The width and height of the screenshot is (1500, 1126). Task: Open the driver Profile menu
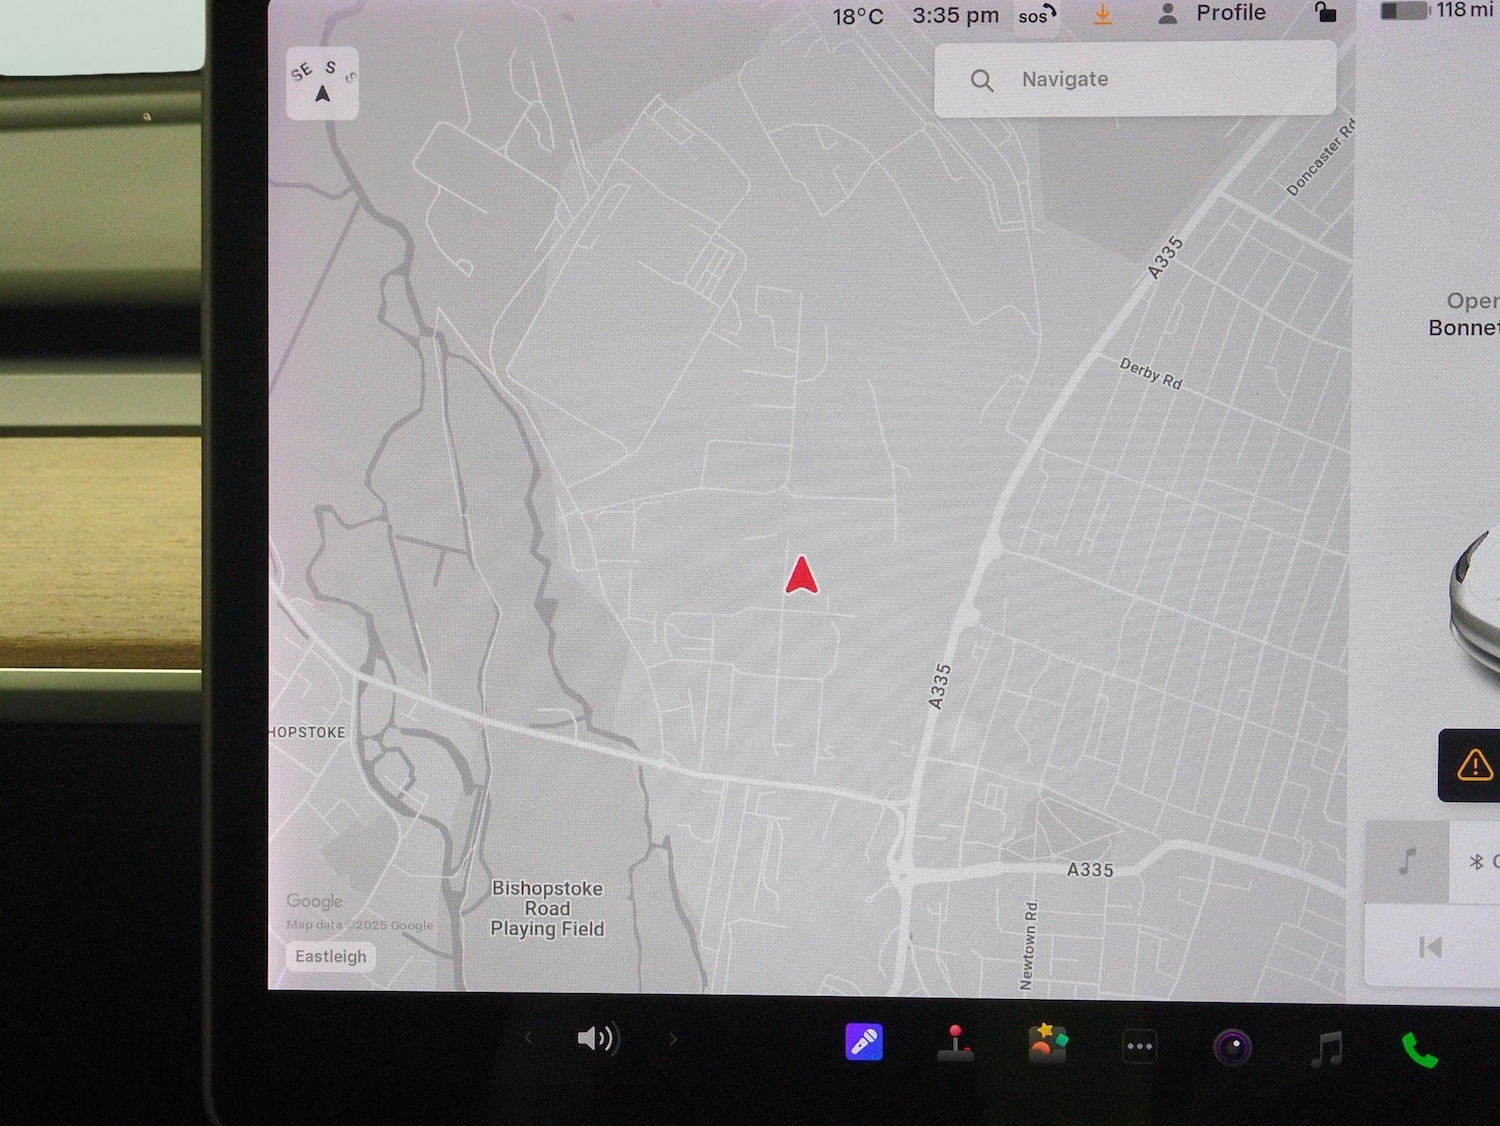pos(1212,14)
